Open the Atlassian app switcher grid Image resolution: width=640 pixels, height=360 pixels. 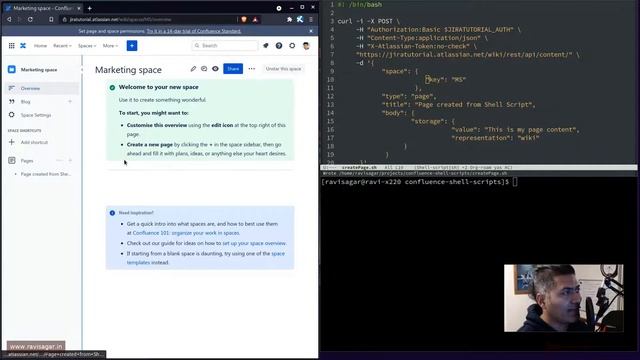tap(11, 46)
